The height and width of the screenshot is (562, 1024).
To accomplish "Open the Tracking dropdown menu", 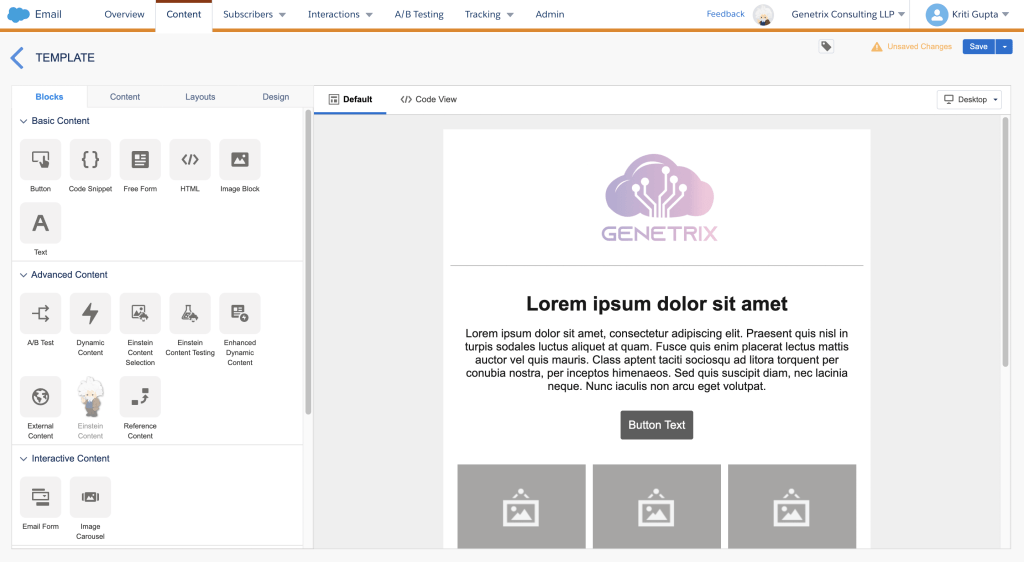I will 488,14.
